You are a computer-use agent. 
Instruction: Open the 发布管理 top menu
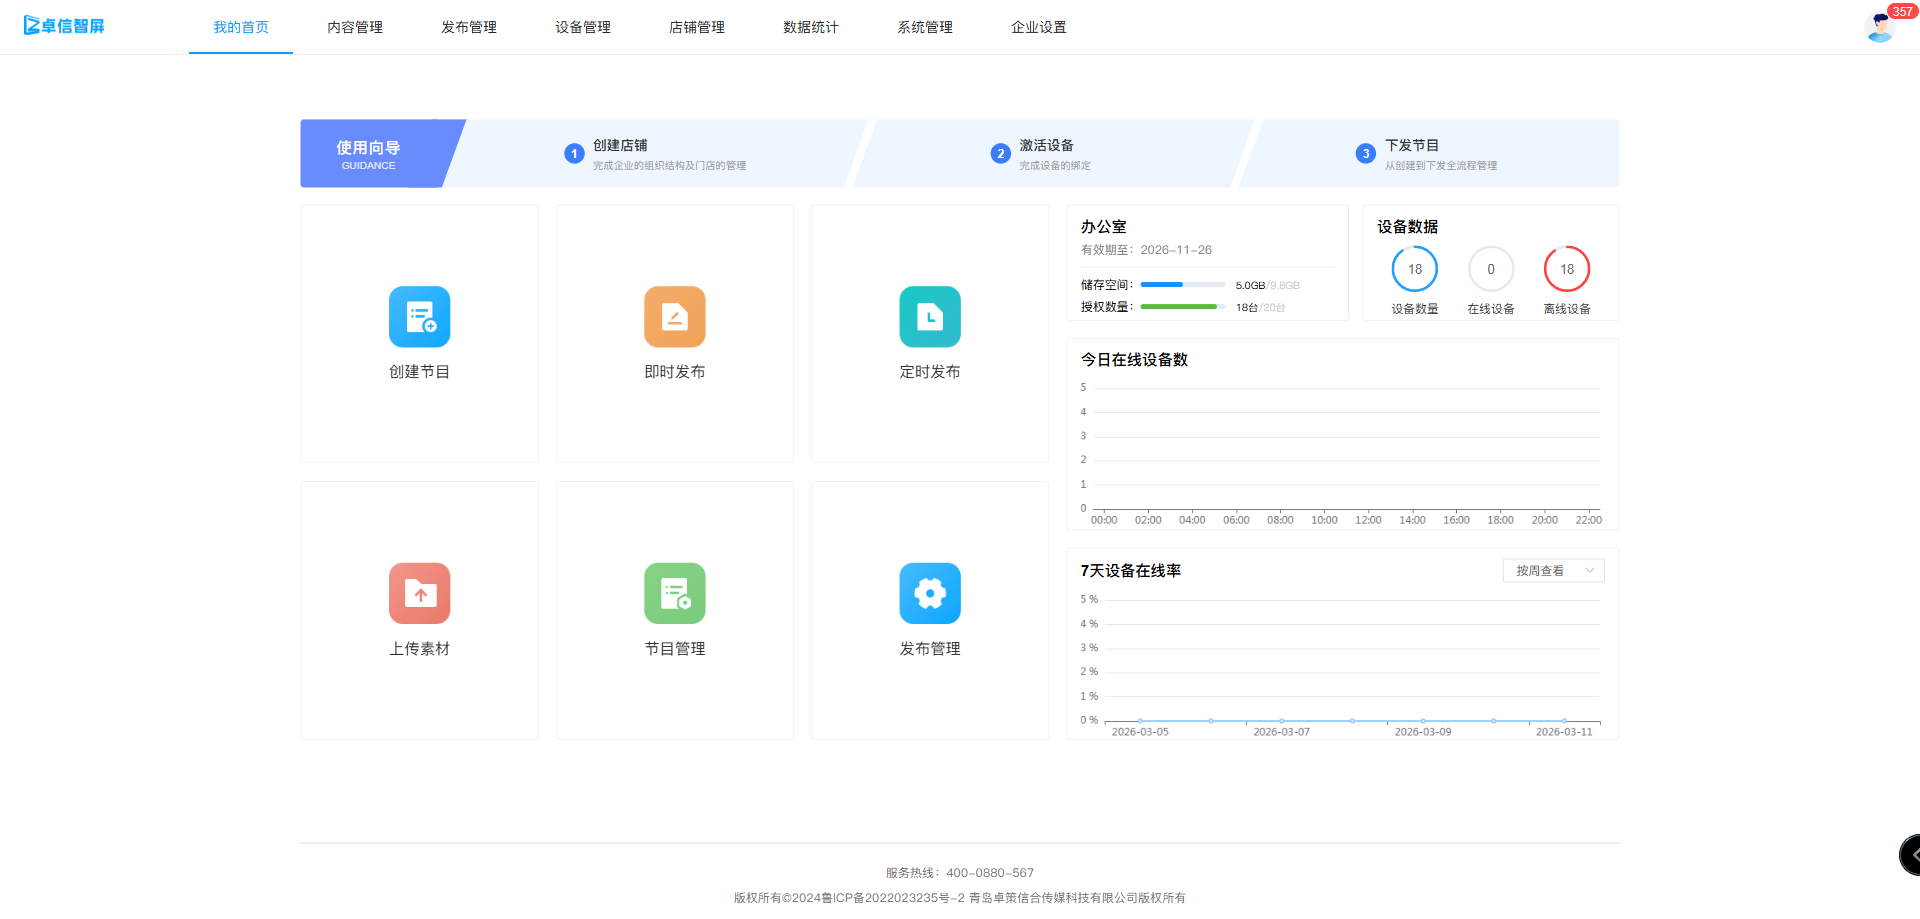coord(469,27)
